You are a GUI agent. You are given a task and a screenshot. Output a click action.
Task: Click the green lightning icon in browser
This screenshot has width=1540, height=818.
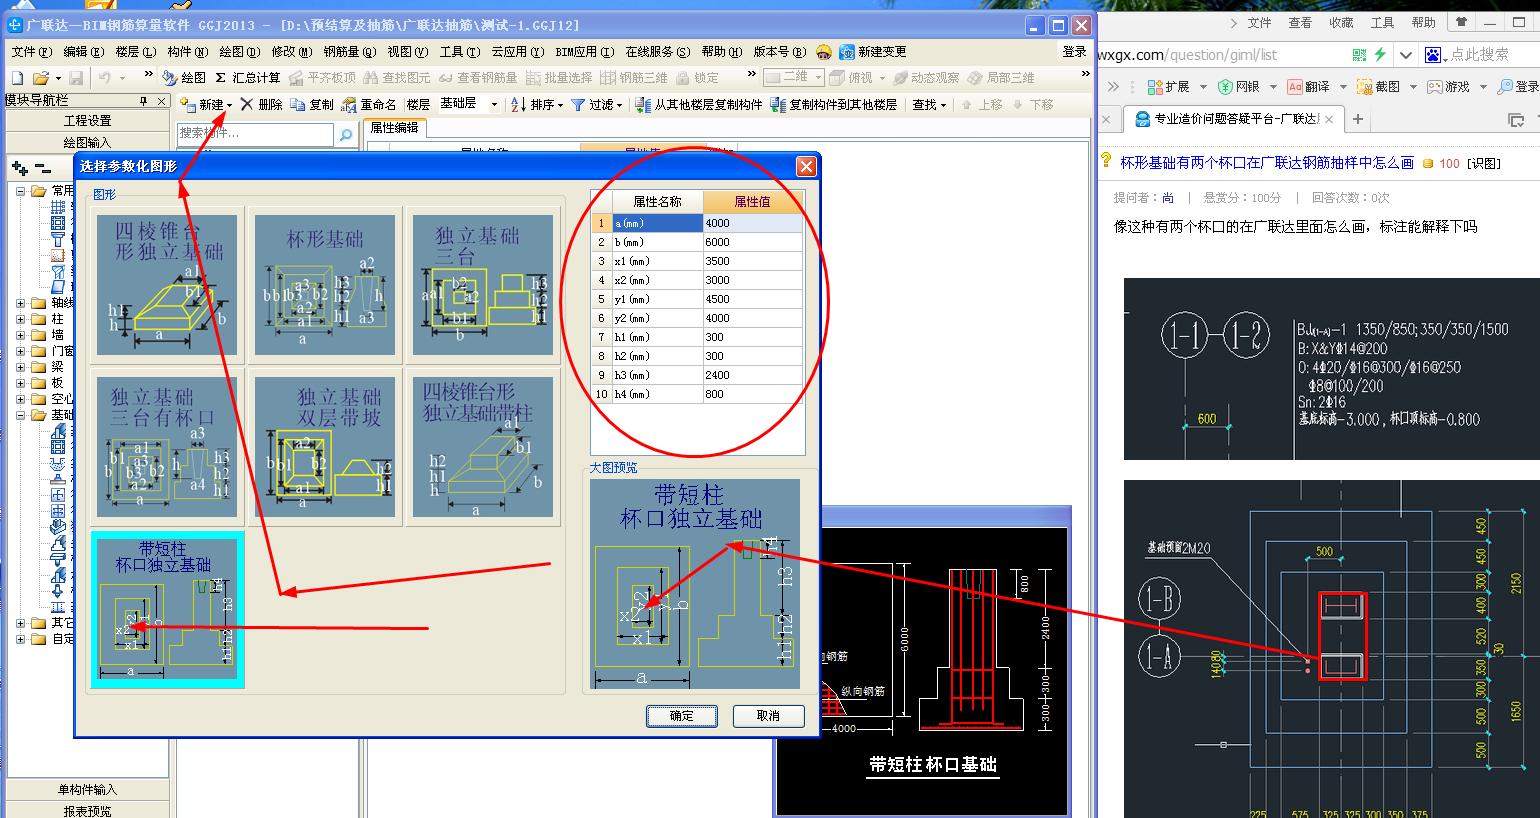click(1380, 55)
